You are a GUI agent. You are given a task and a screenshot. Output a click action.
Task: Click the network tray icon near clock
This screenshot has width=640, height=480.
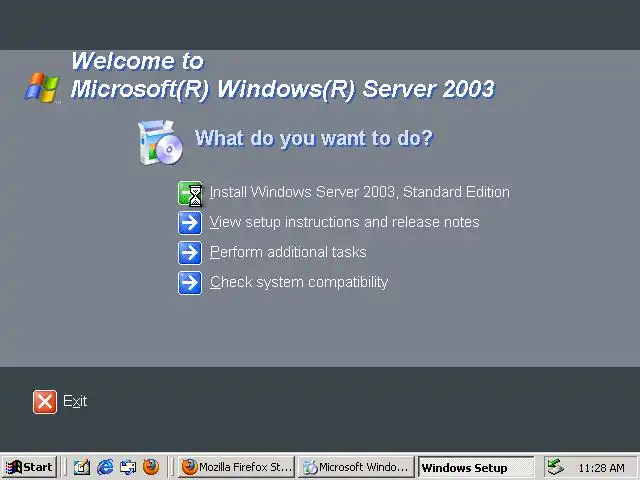point(555,467)
